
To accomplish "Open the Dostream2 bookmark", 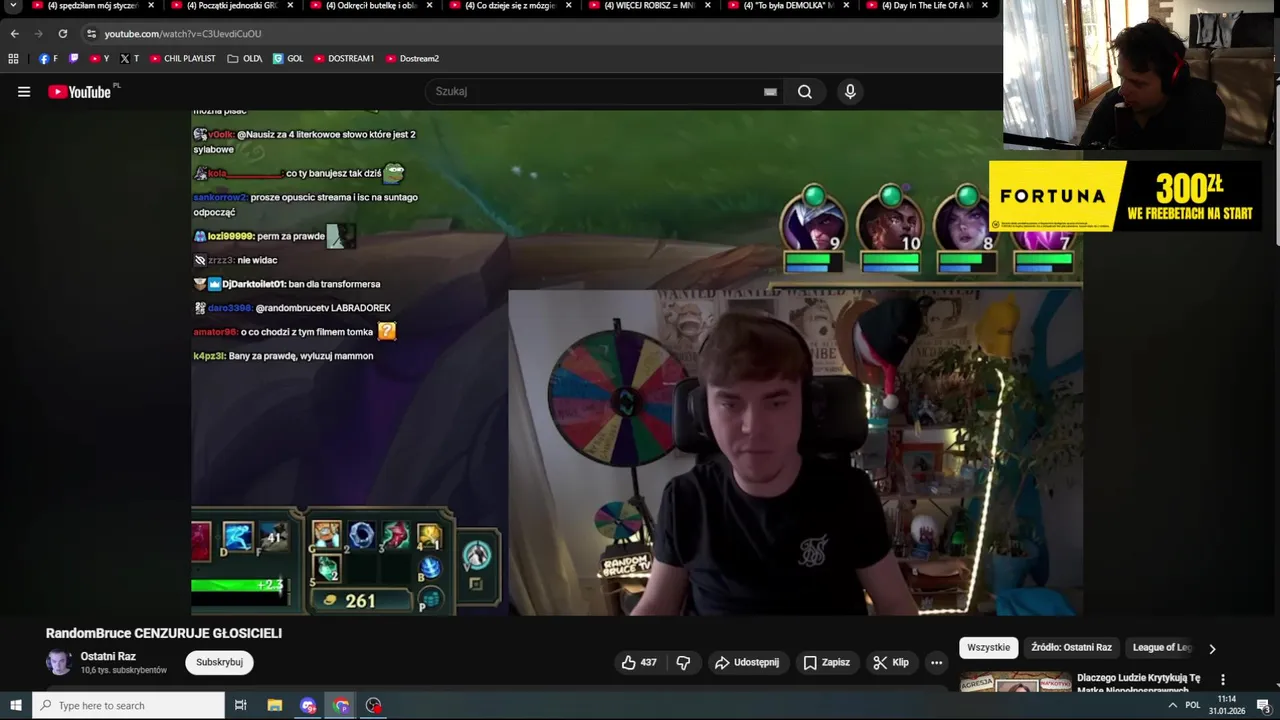I will click(412, 59).
